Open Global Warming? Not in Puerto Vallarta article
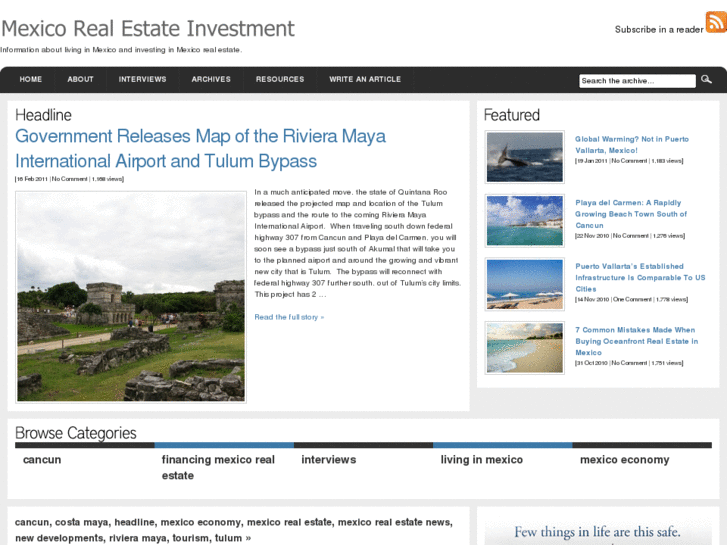The width and height of the screenshot is (727, 545). (631, 145)
